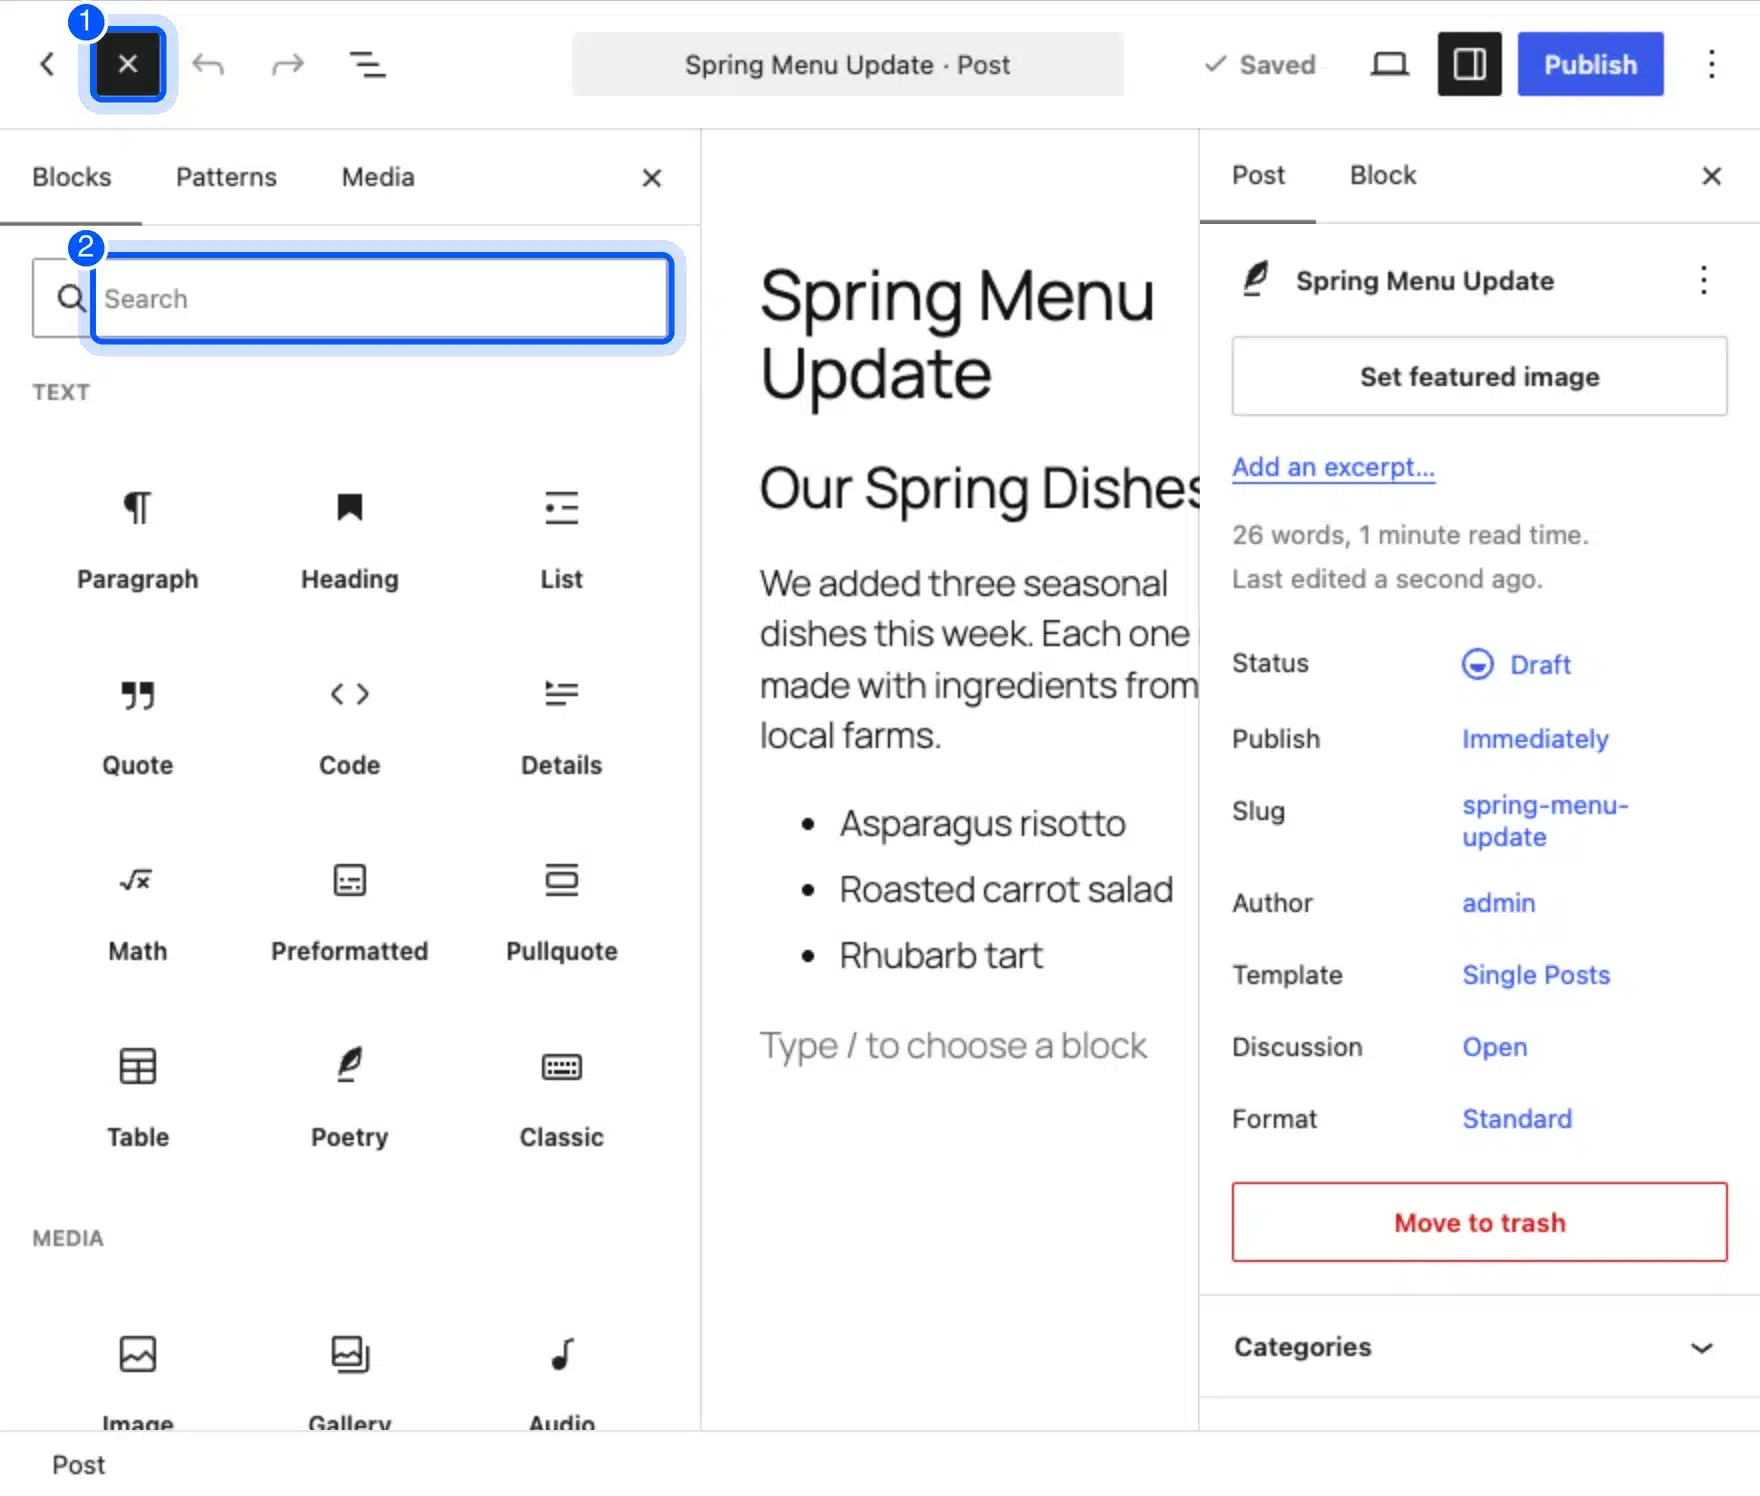Expand the Categories panel
Screen dimensions: 1760x1496
pos(1479,1347)
